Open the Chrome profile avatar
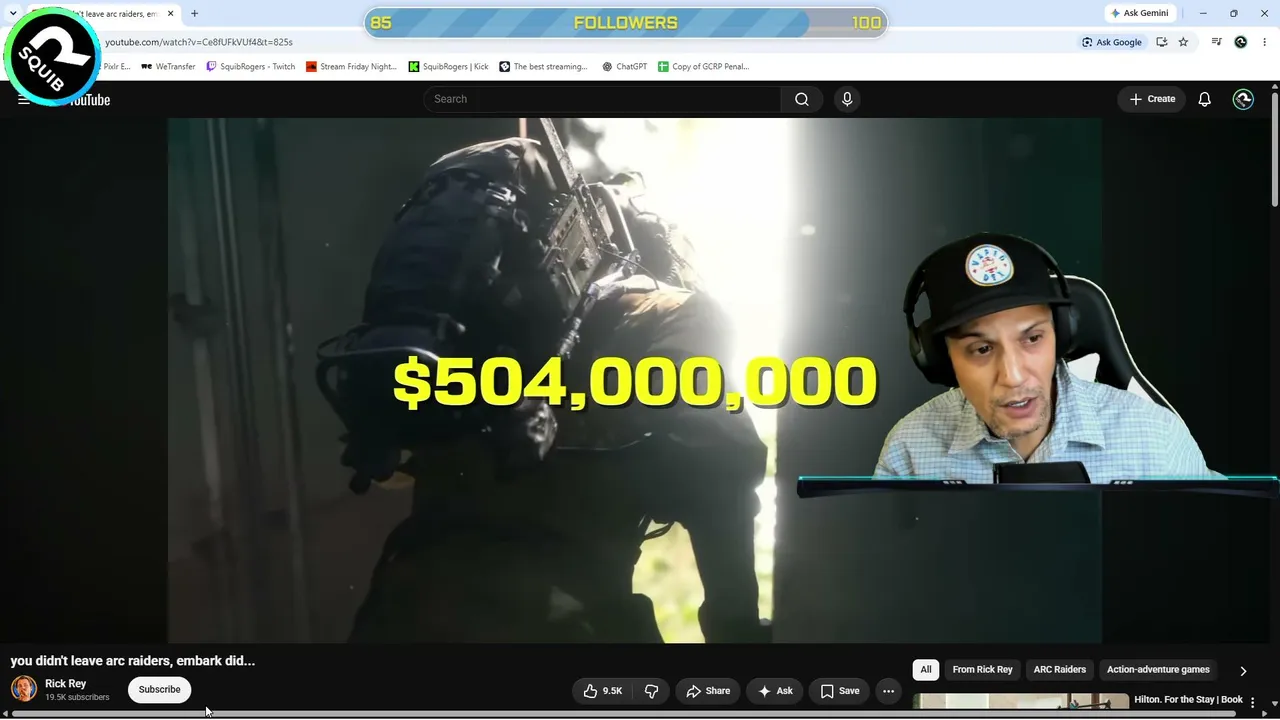This screenshot has width=1280, height=720. tap(1241, 42)
